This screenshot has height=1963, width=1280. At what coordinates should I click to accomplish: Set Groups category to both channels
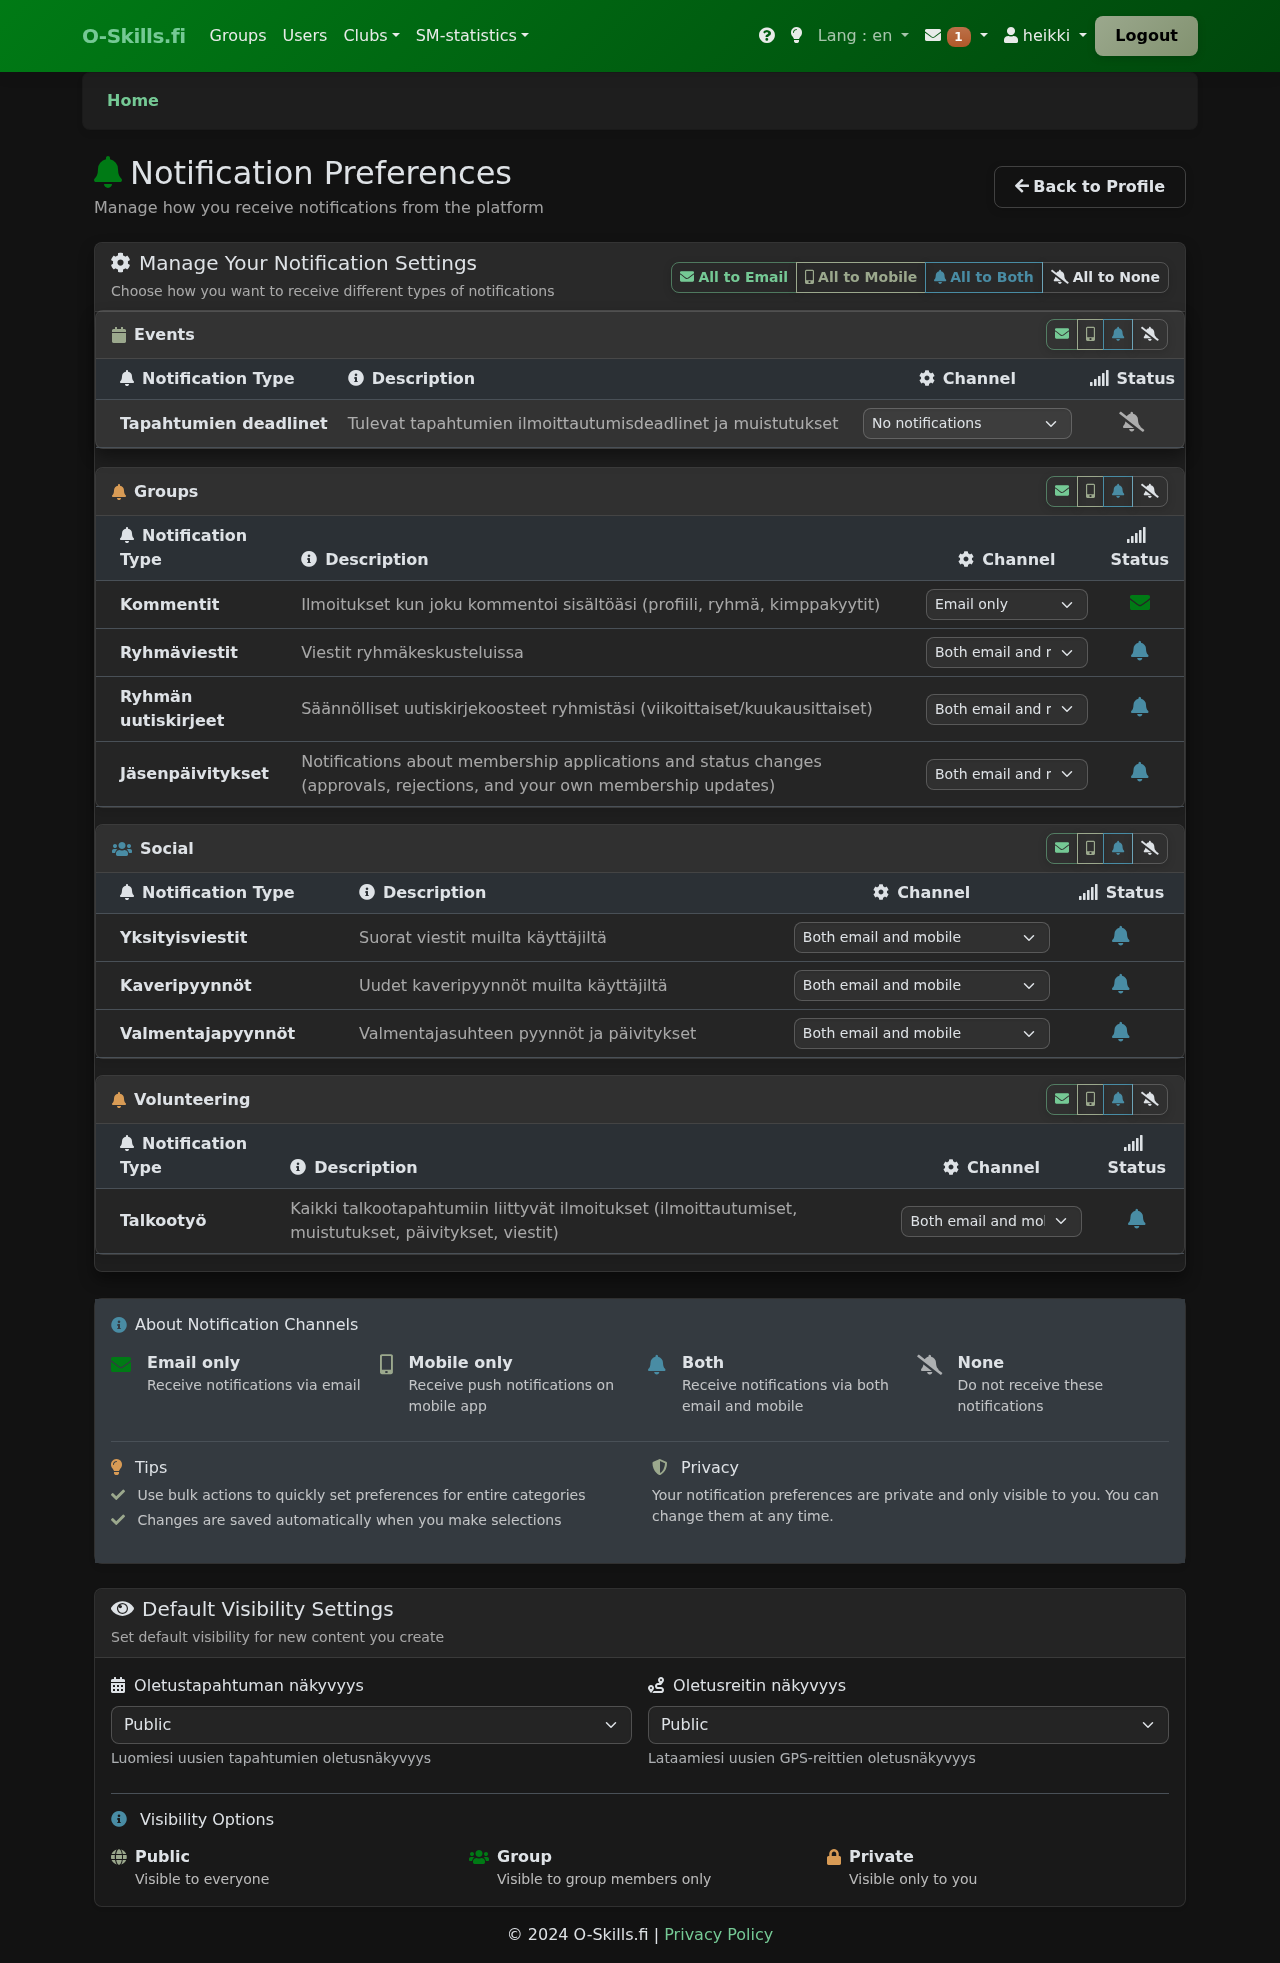1118,491
